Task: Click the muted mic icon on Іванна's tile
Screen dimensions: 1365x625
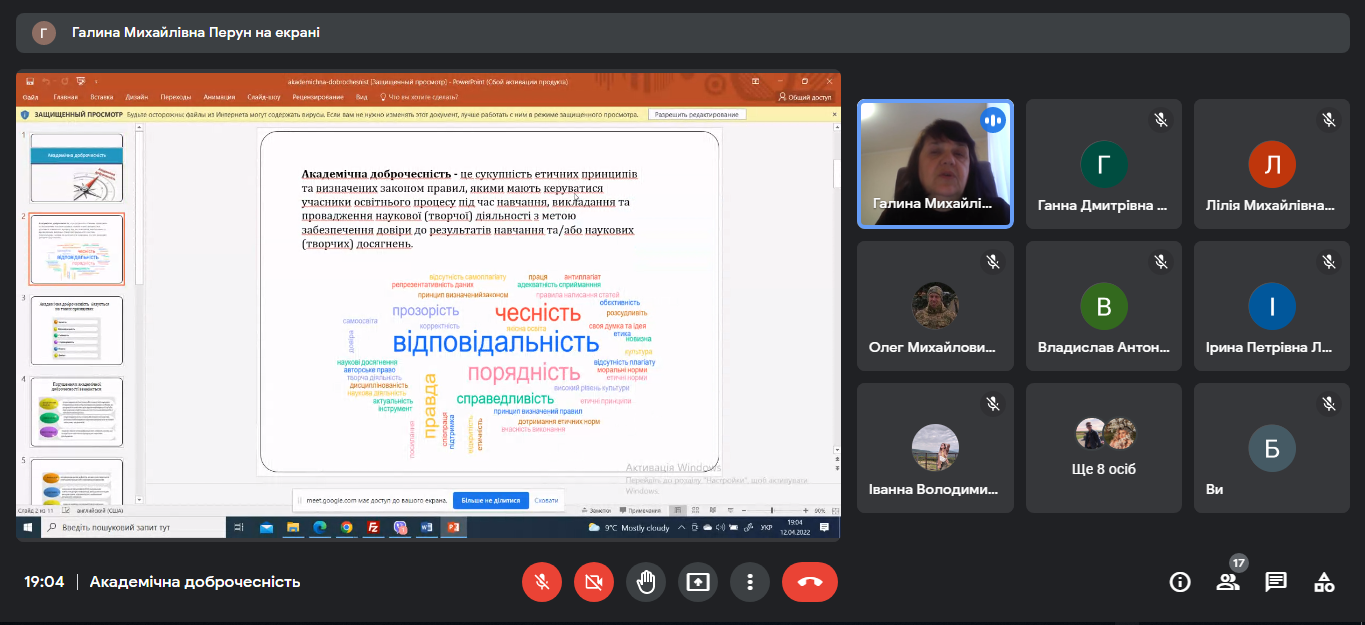Action: 993,404
